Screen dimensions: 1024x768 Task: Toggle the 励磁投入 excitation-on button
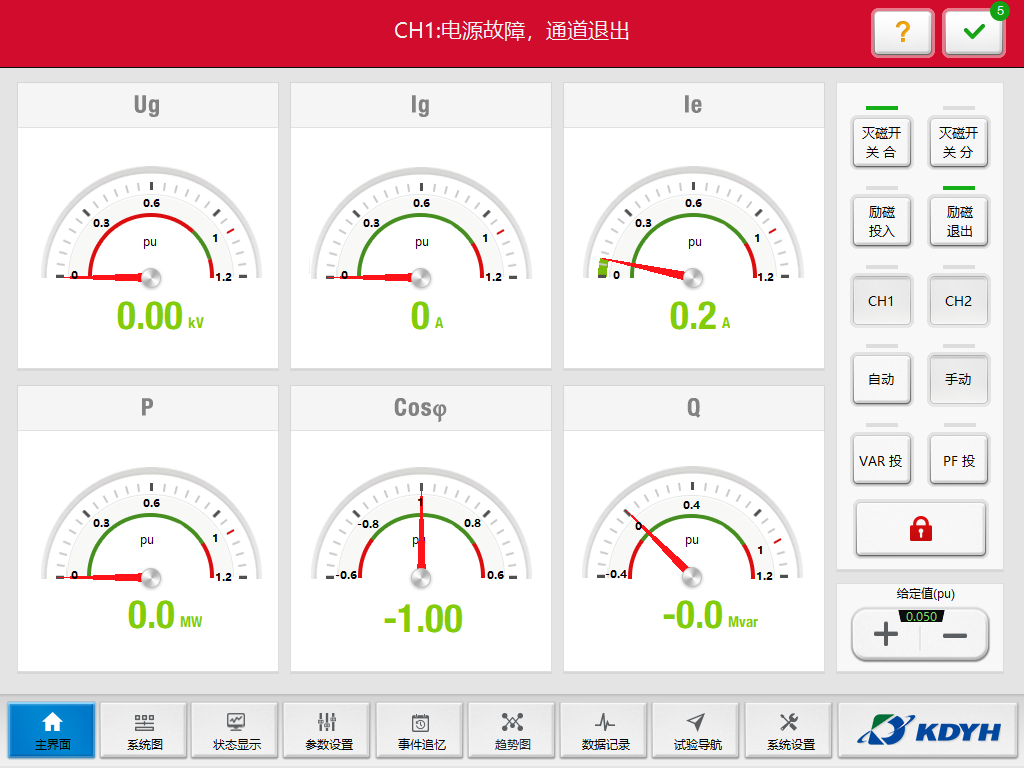(x=881, y=221)
